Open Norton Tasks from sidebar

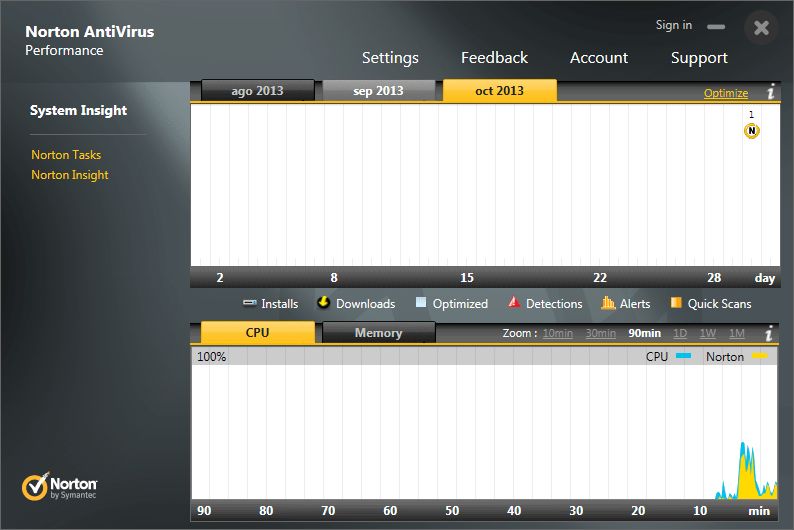point(66,155)
